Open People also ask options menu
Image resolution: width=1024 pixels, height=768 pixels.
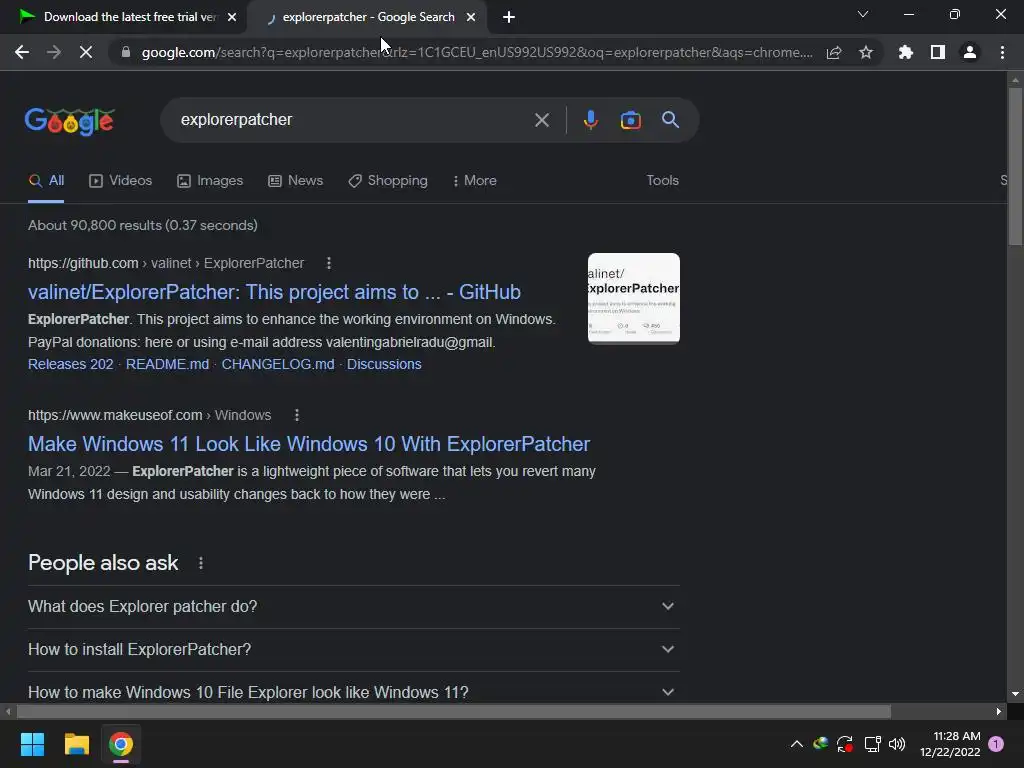click(200, 563)
